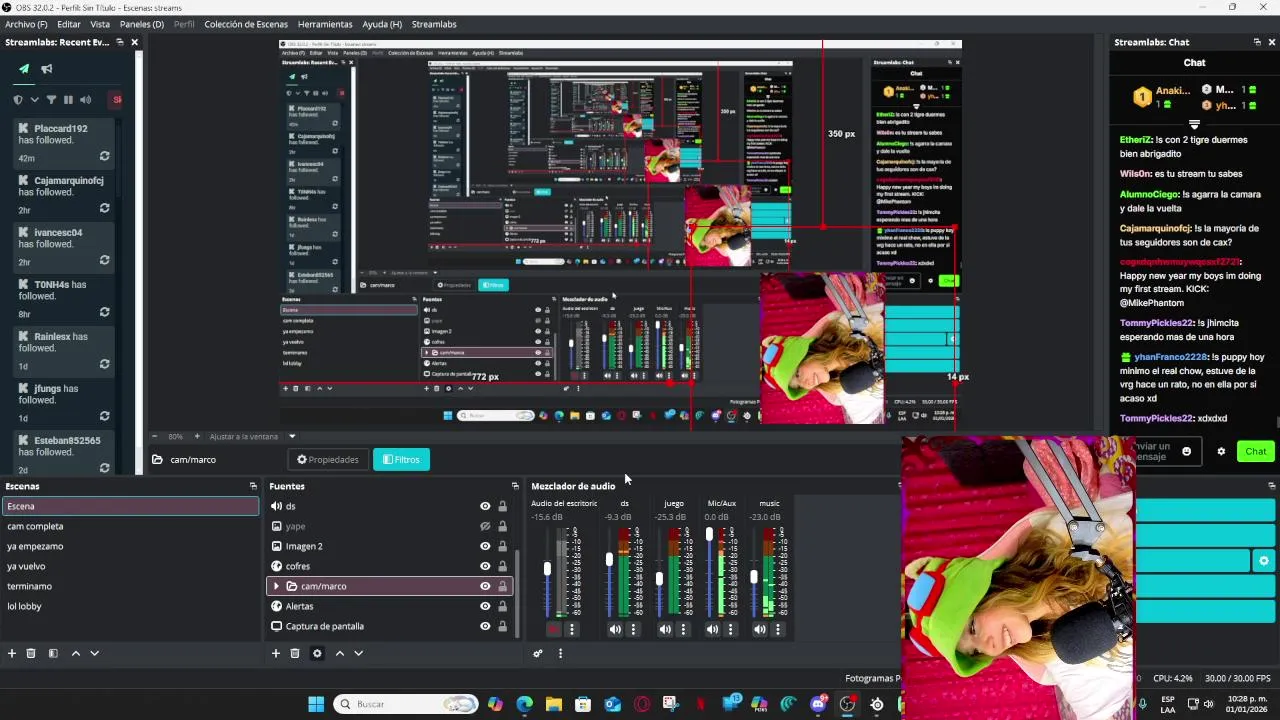Move the selected scene up
The width and height of the screenshot is (1280, 720).
(76, 653)
